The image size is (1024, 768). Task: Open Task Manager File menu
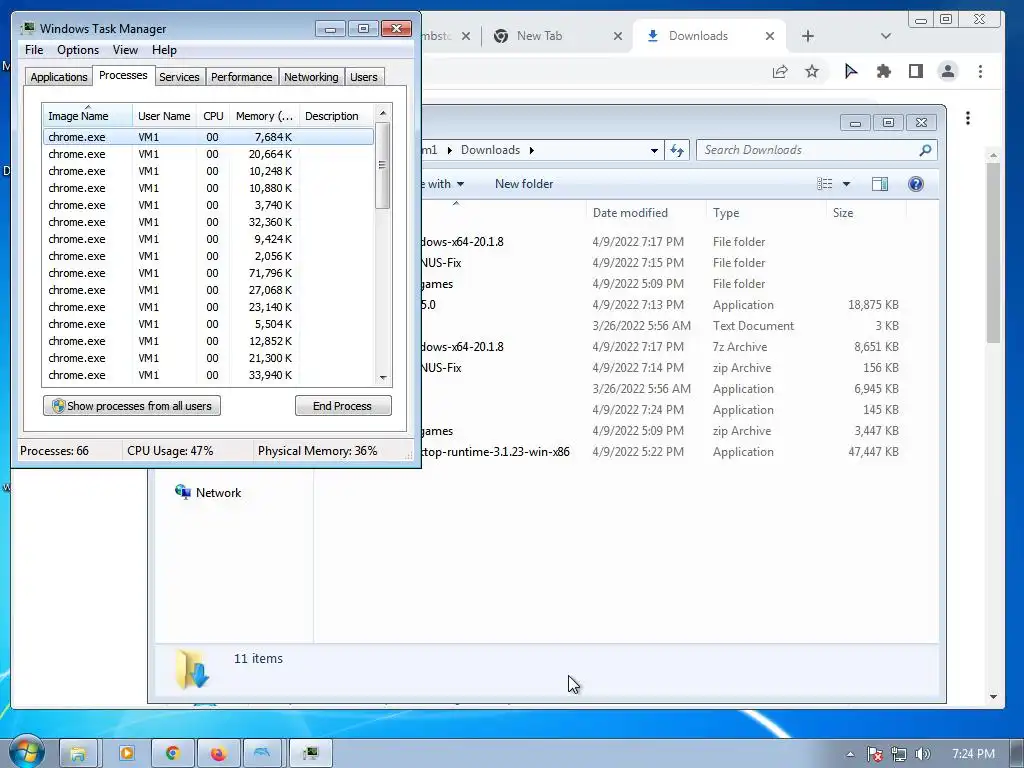[x=34, y=50]
